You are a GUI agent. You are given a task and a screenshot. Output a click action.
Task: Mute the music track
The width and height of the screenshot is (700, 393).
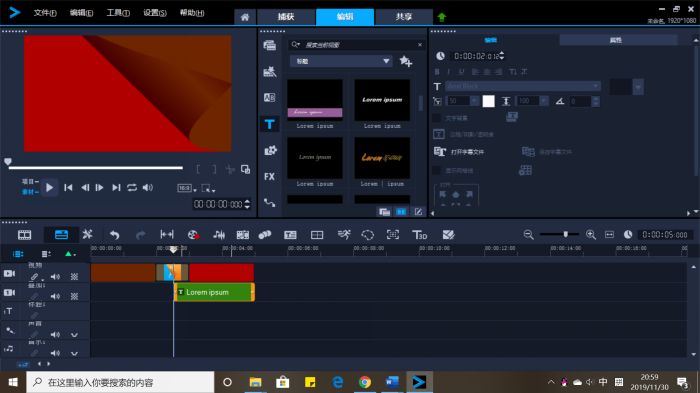click(x=55, y=353)
